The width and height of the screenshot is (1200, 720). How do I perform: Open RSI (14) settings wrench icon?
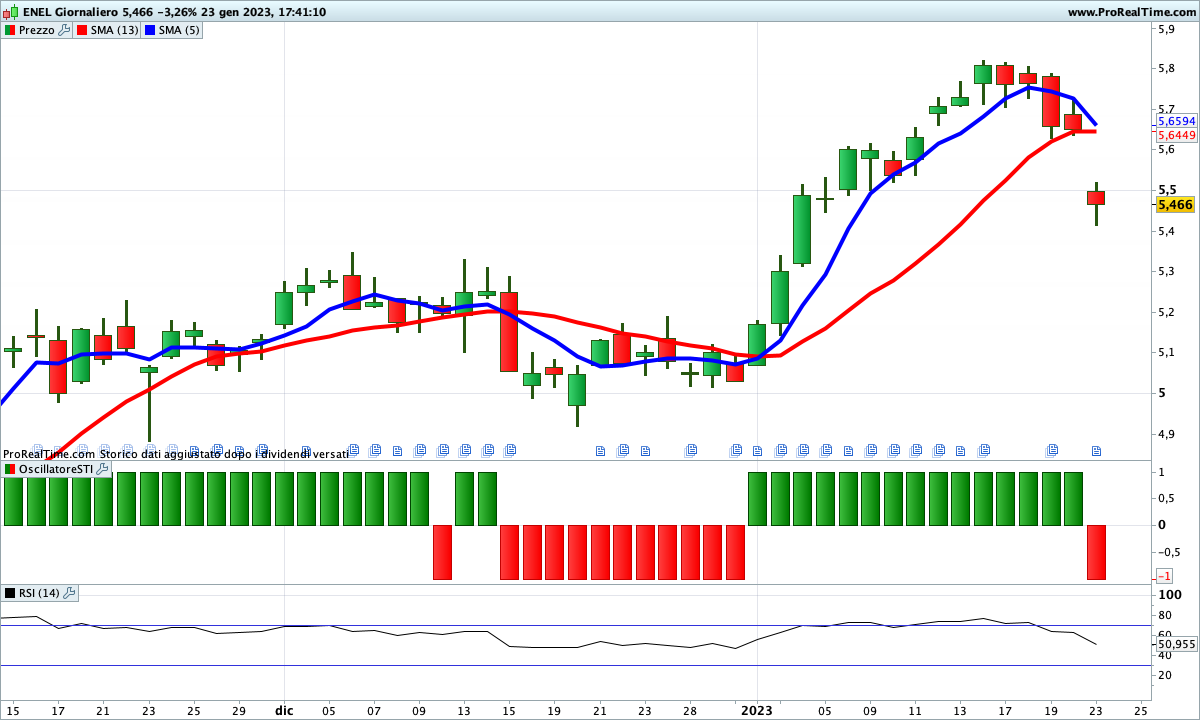[69, 593]
